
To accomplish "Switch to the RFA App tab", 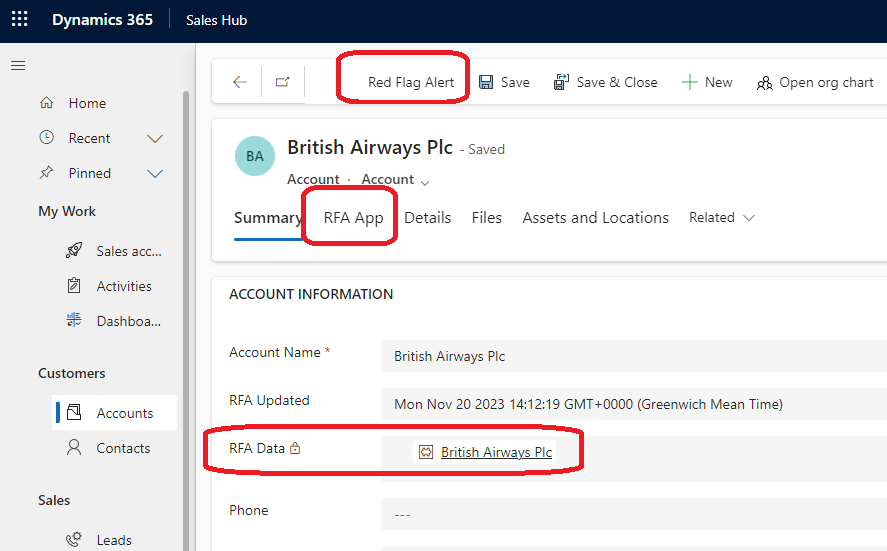I will coord(354,218).
